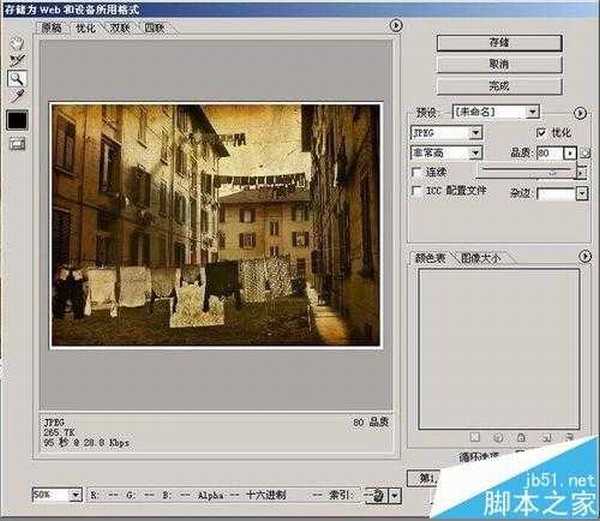
Task: Open the preview panel flyout menu arrow
Action: [x=396, y=26]
